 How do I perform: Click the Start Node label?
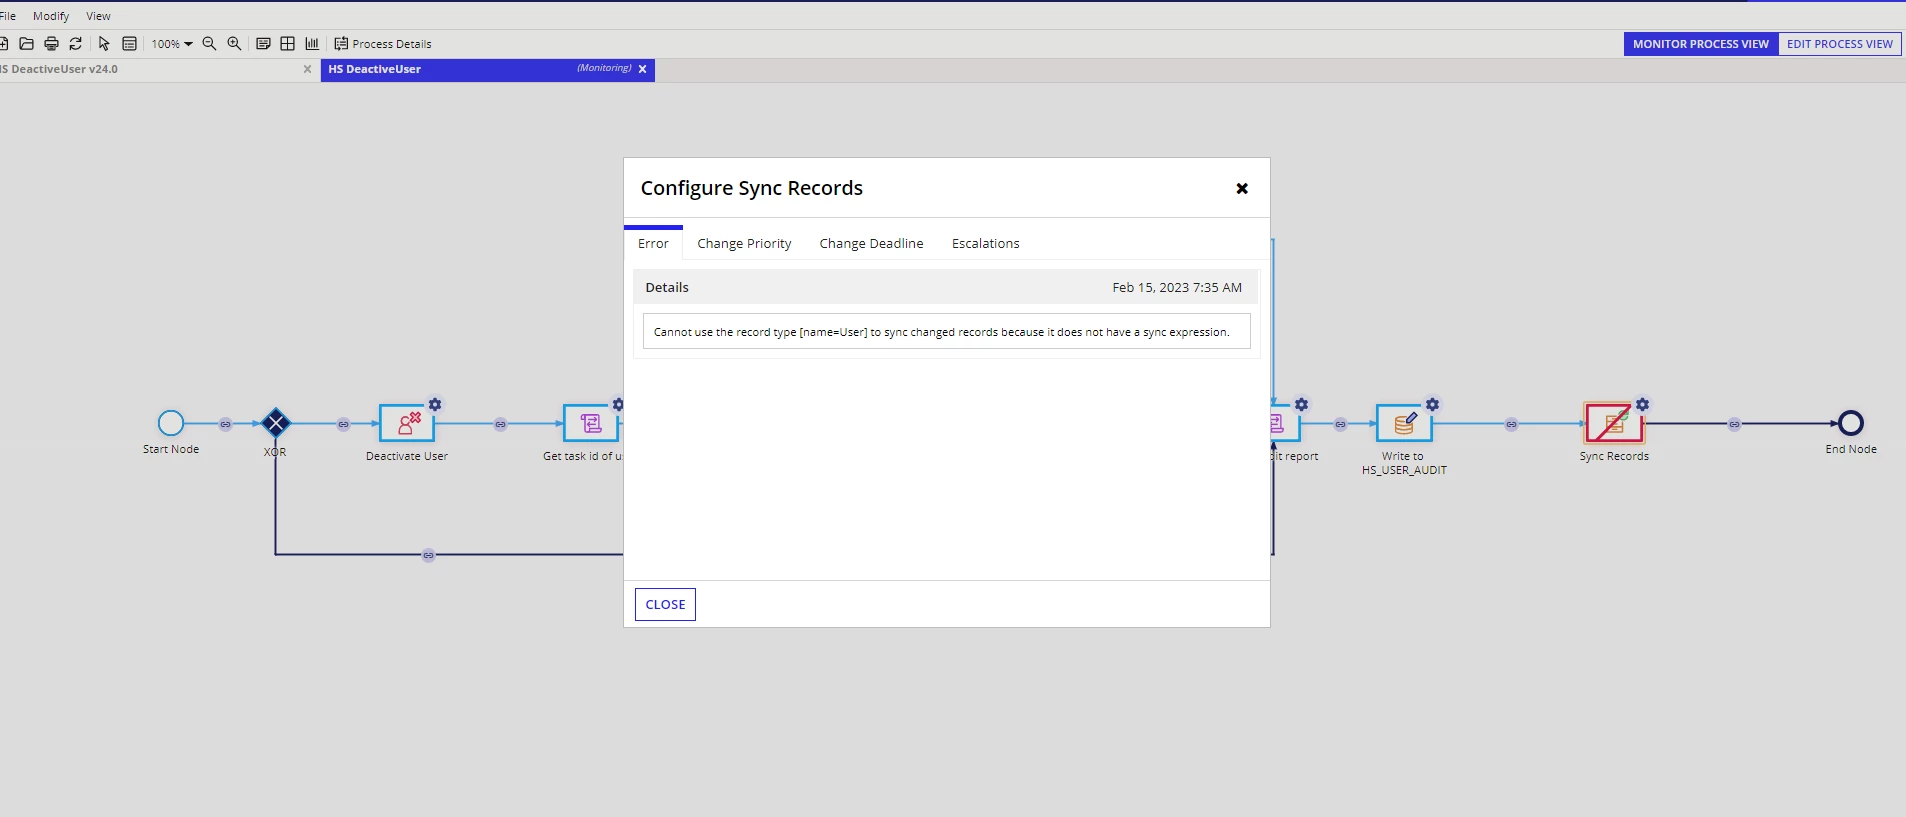[x=171, y=450]
